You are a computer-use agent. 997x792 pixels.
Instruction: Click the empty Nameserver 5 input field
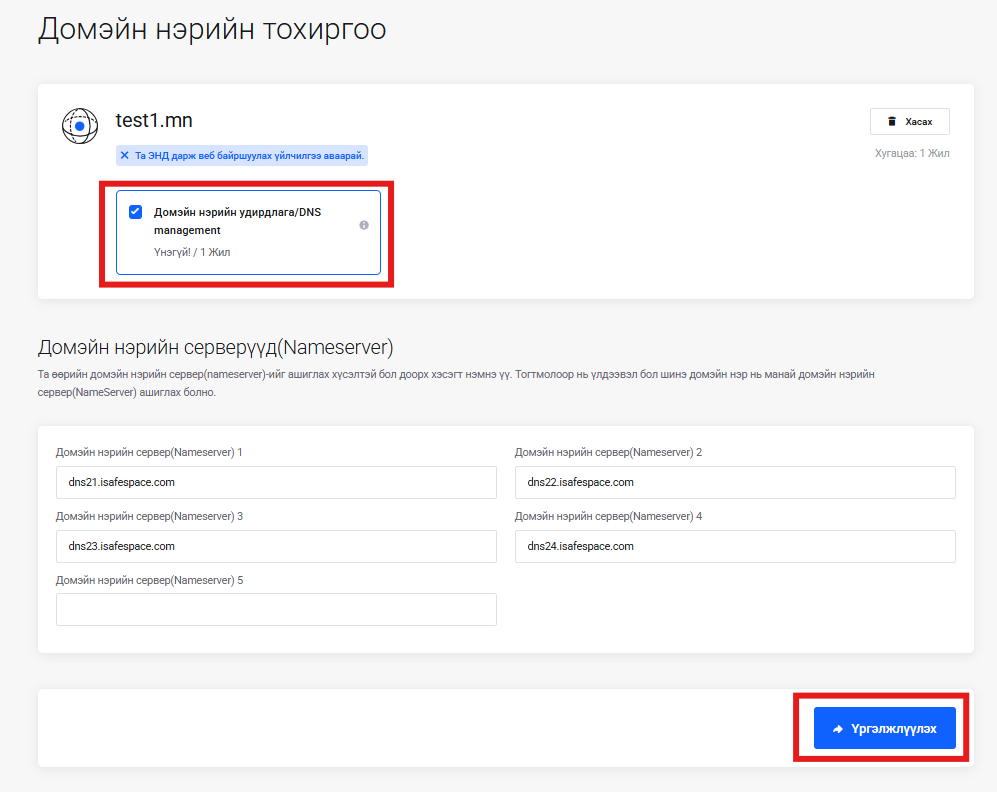(x=276, y=610)
